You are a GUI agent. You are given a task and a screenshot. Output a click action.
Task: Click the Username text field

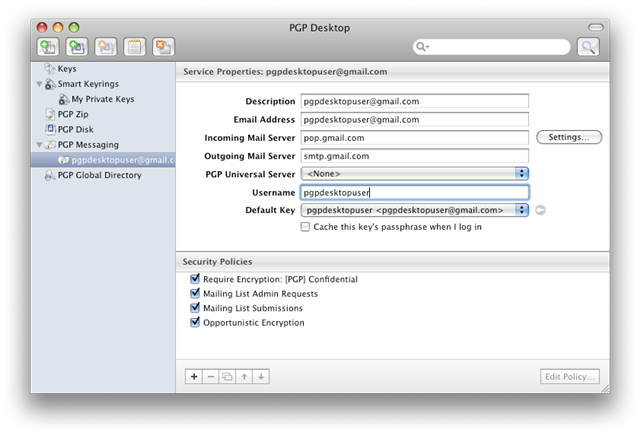(x=415, y=193)
